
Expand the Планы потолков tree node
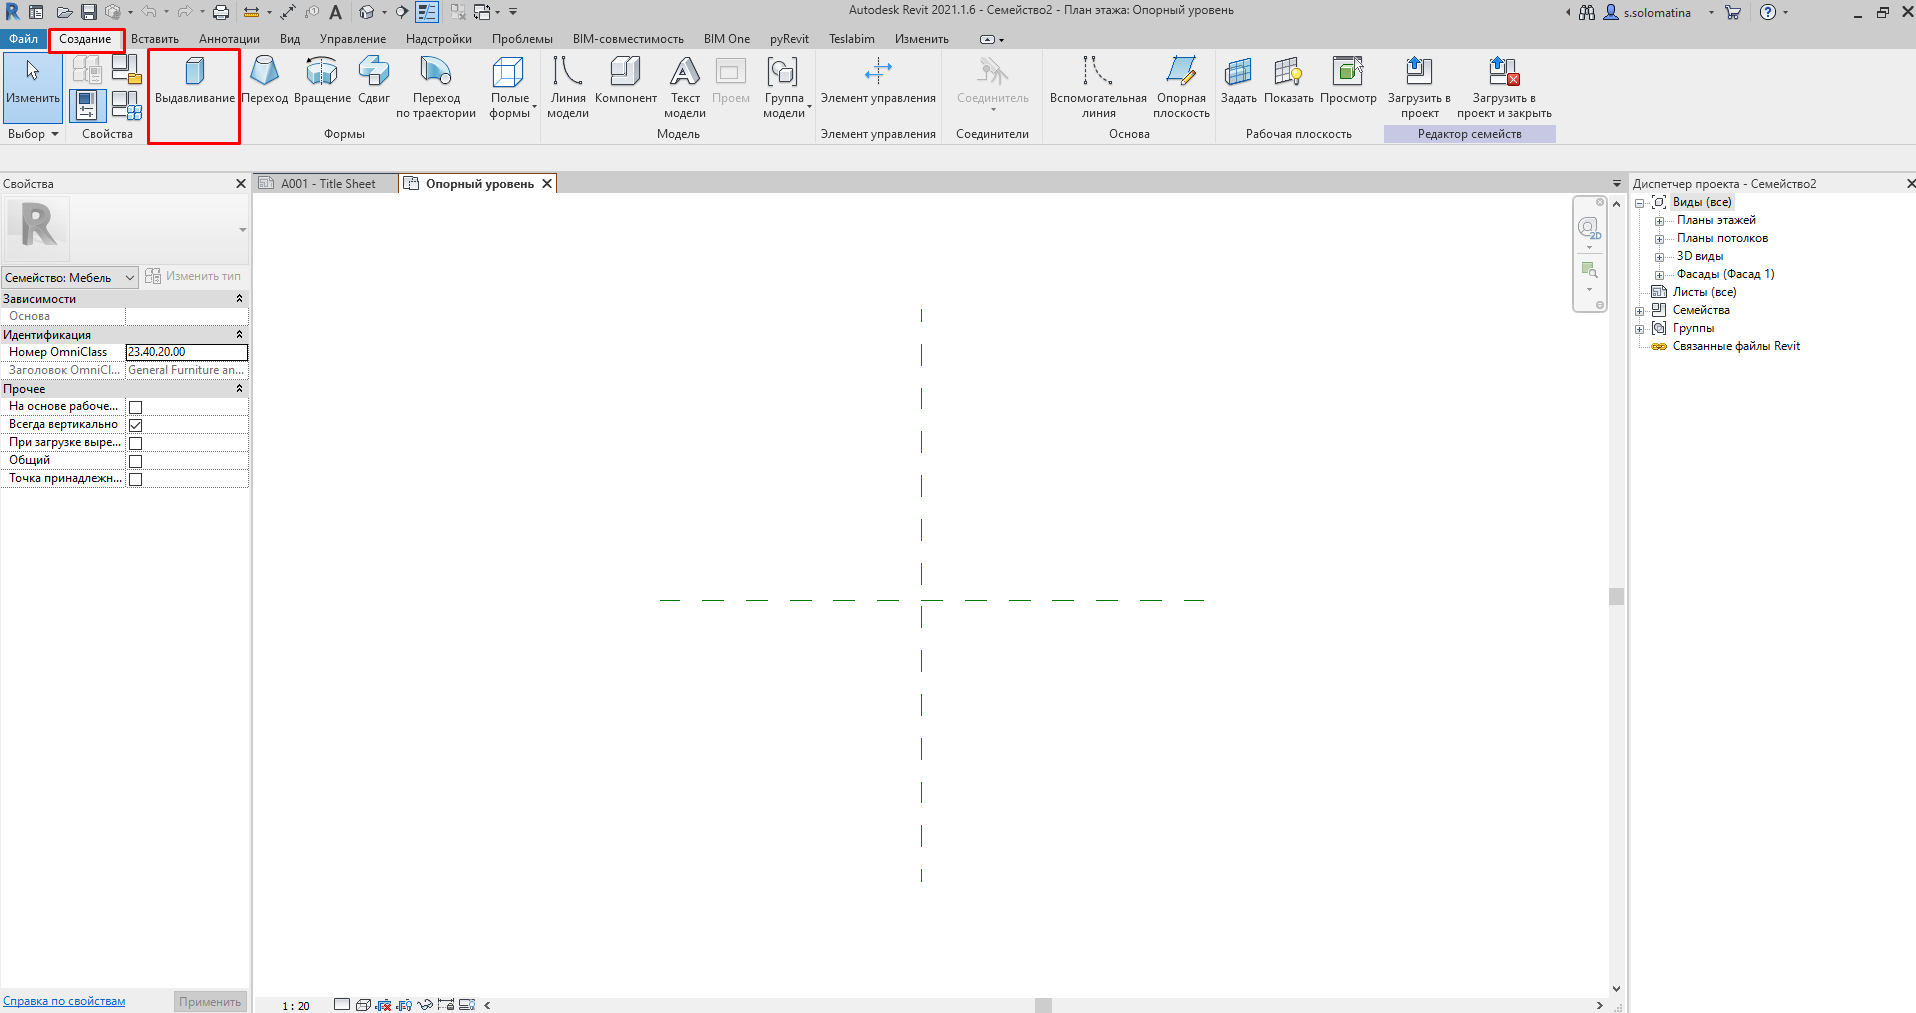point(1659,239)
